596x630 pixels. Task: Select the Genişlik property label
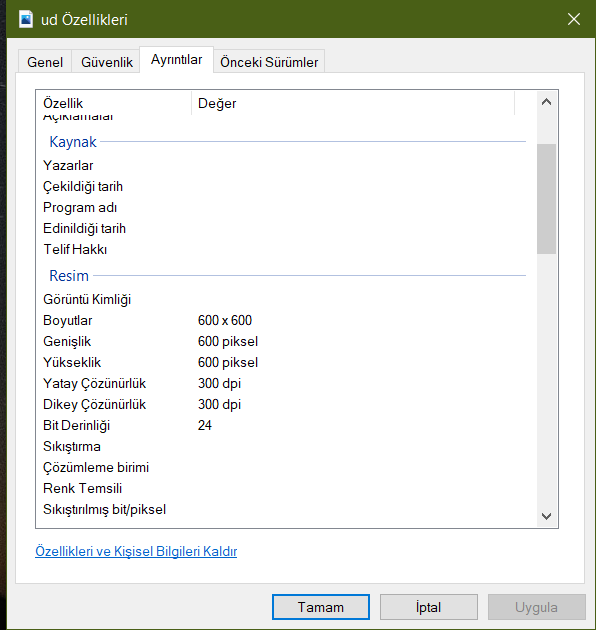coord(67,342)
